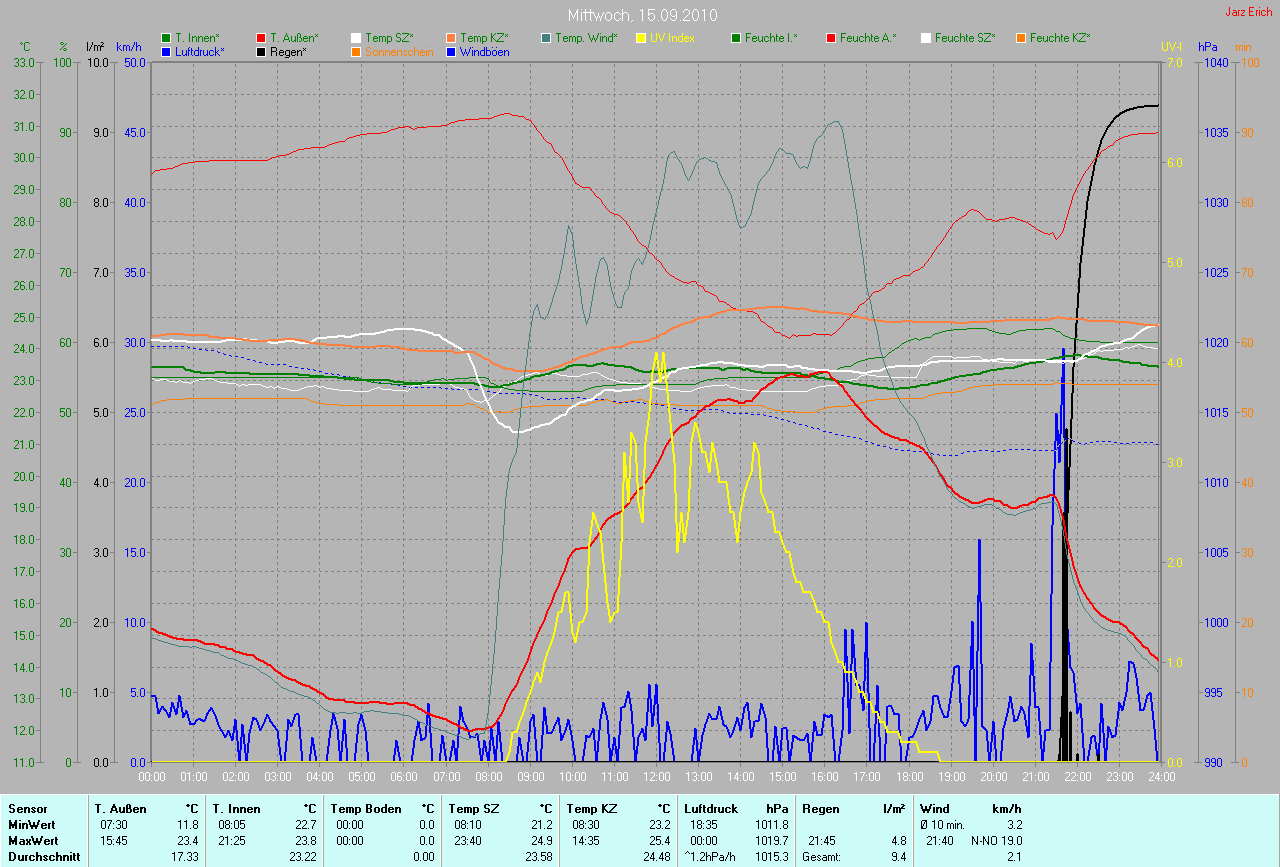Click the hPa axis unit label
The width and height of the screenshot is (1280, 867).
point(1208,47)
